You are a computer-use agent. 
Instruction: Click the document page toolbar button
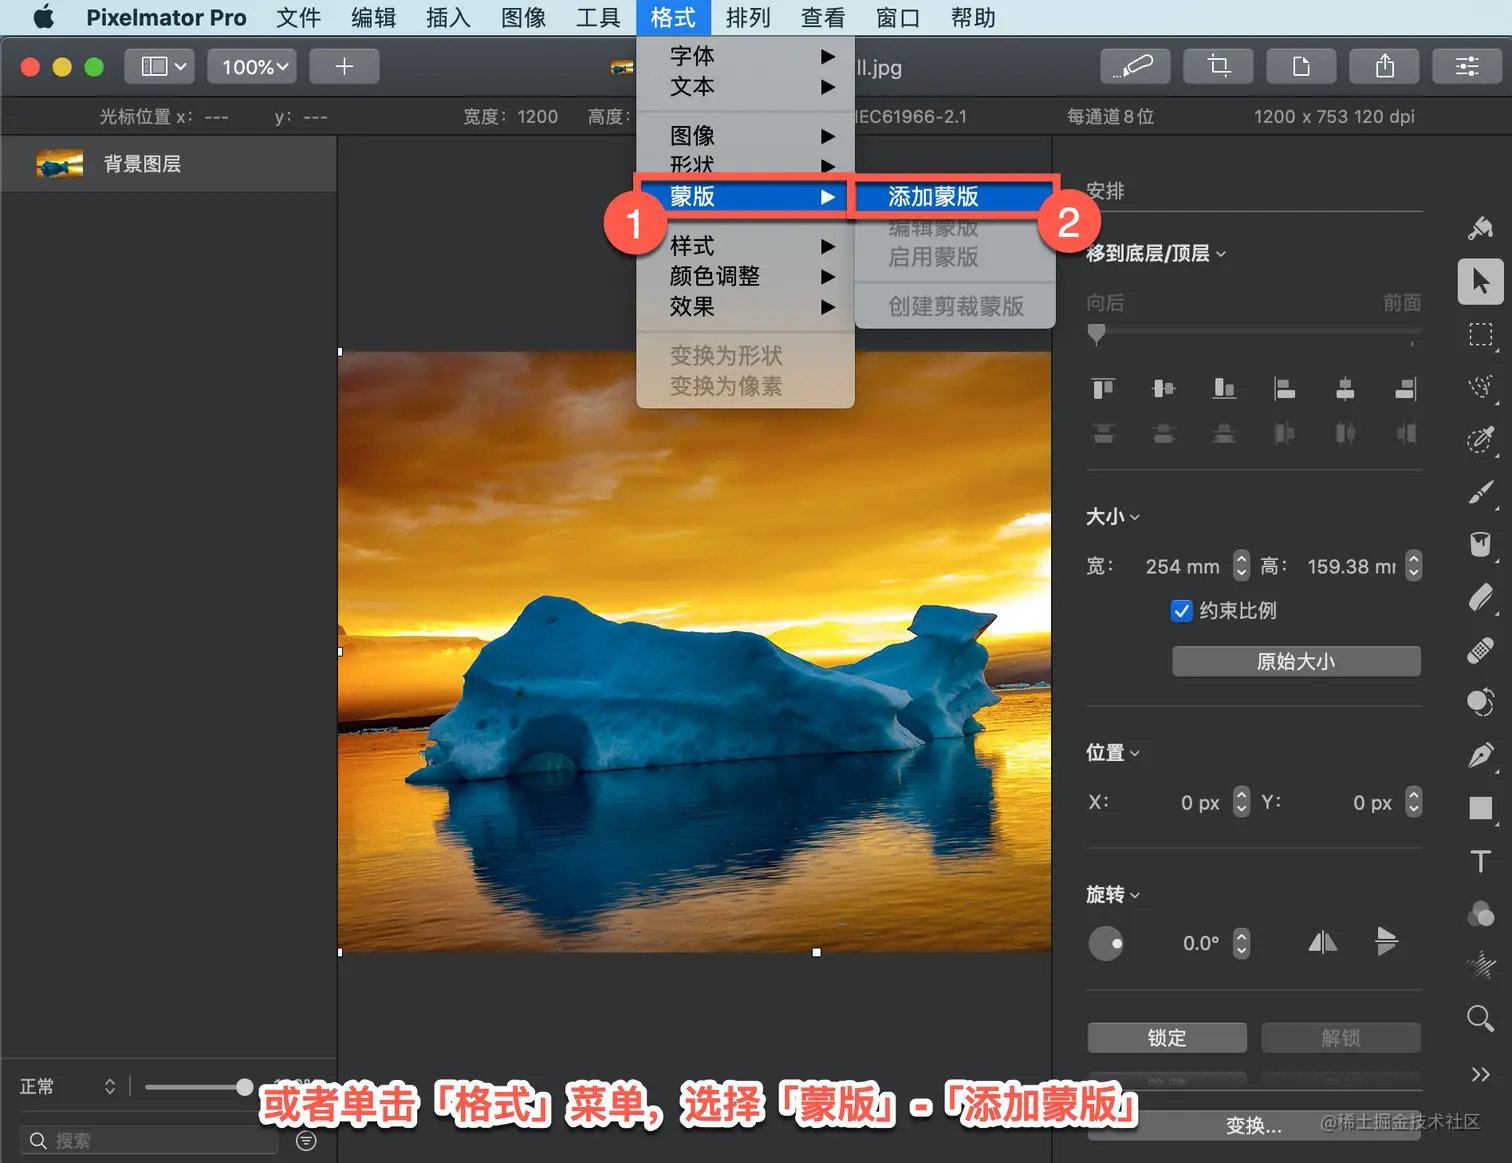click(x=1301, y=66)
